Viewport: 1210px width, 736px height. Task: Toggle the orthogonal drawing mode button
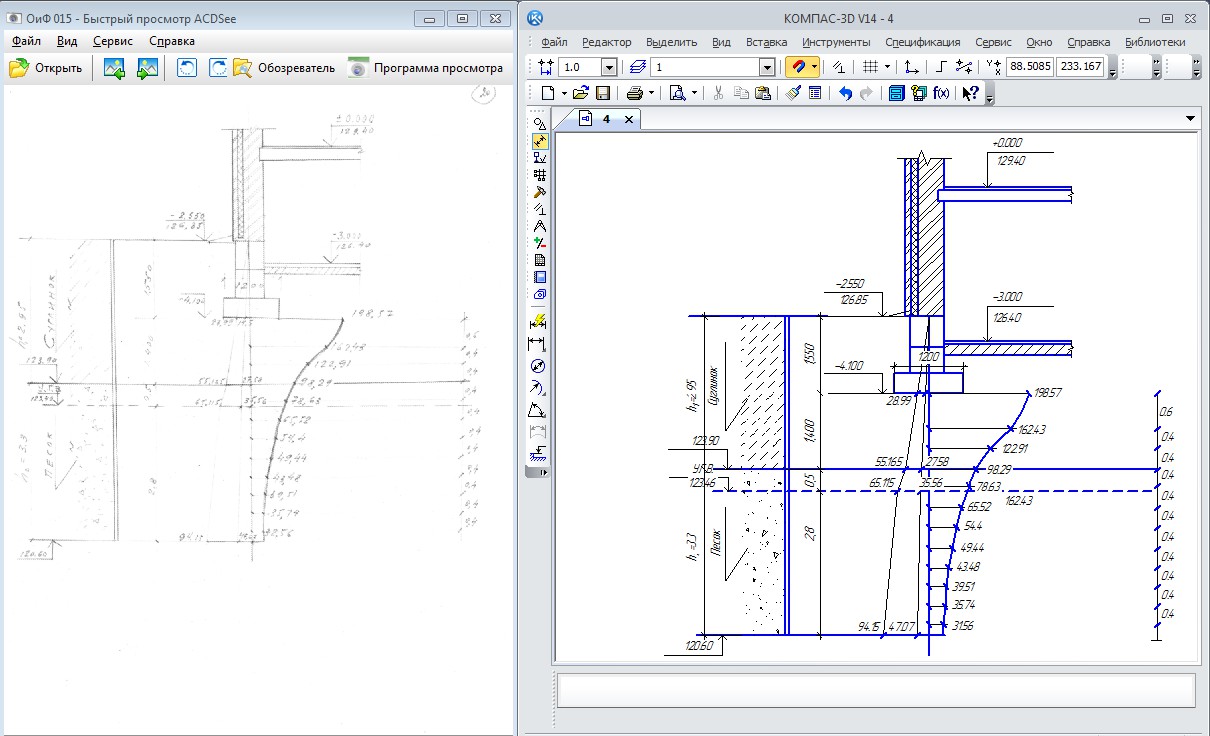point(940,67)
